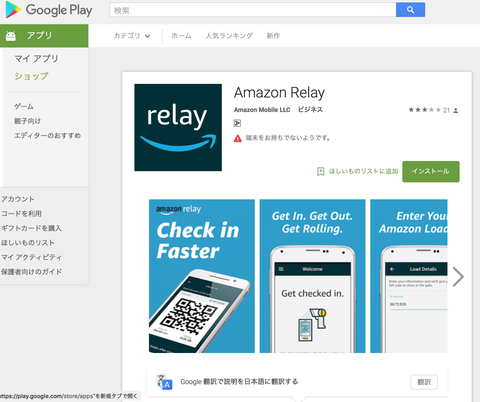Viewport: 480px width, 402px height.
Task: Click the 翻訳 button
Action: click(x=424, y=382)
